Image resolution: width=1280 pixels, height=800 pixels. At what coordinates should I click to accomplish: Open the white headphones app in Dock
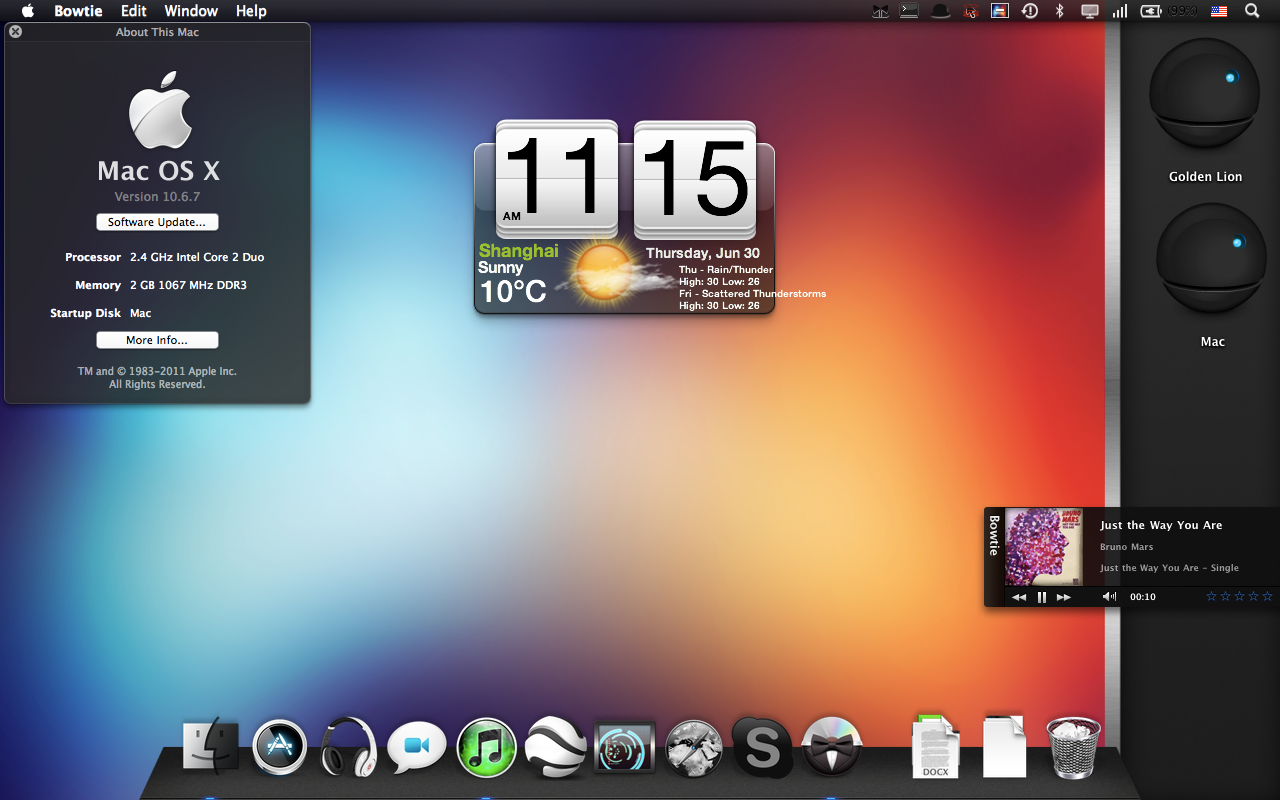349,746
